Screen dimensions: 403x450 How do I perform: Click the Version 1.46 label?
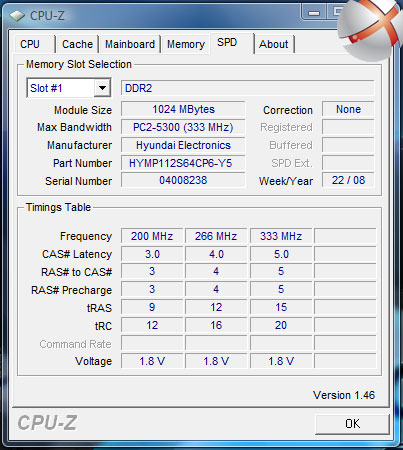[x=344, y=395]
